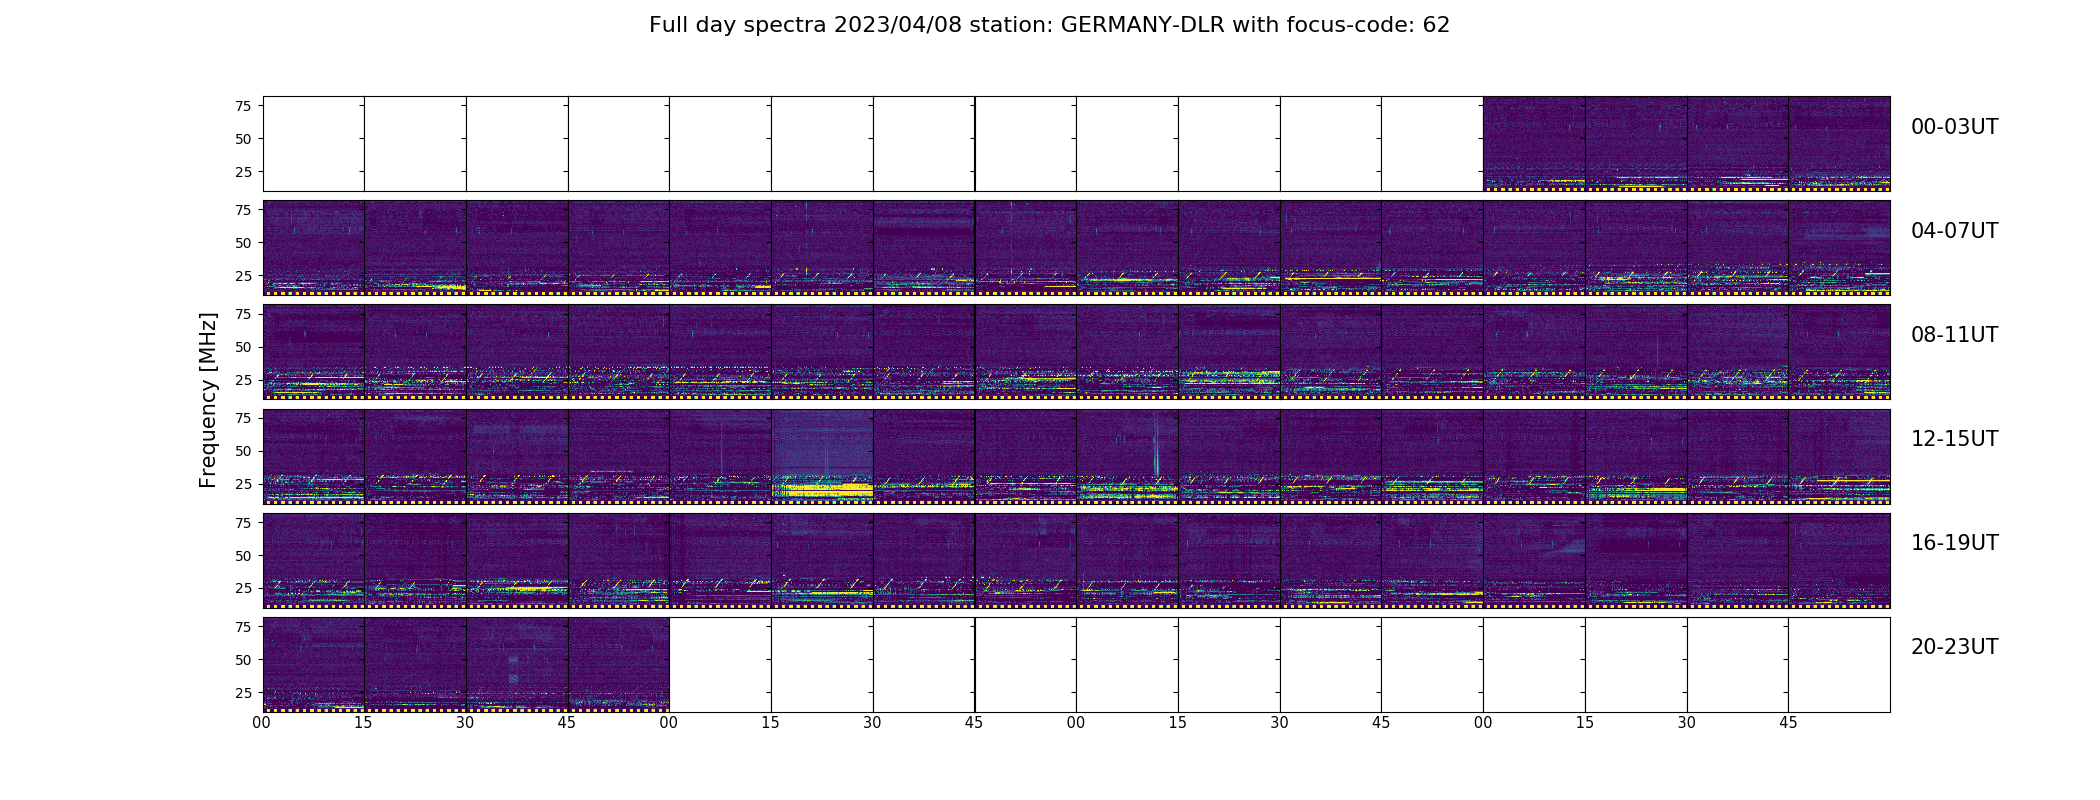This screenshot has height=800, width=2100.
Task: Select the 50 tick label beside the 12-15UT row
Action: click(243, 451)
